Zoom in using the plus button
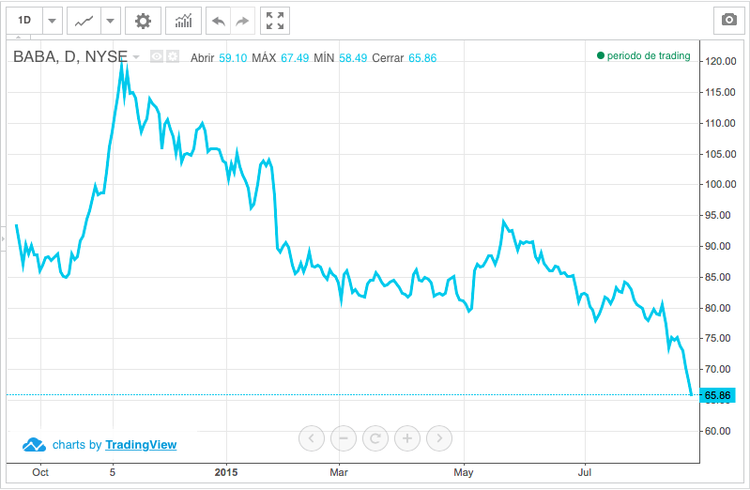Screen dimensions: 750x490 point(407,438)
